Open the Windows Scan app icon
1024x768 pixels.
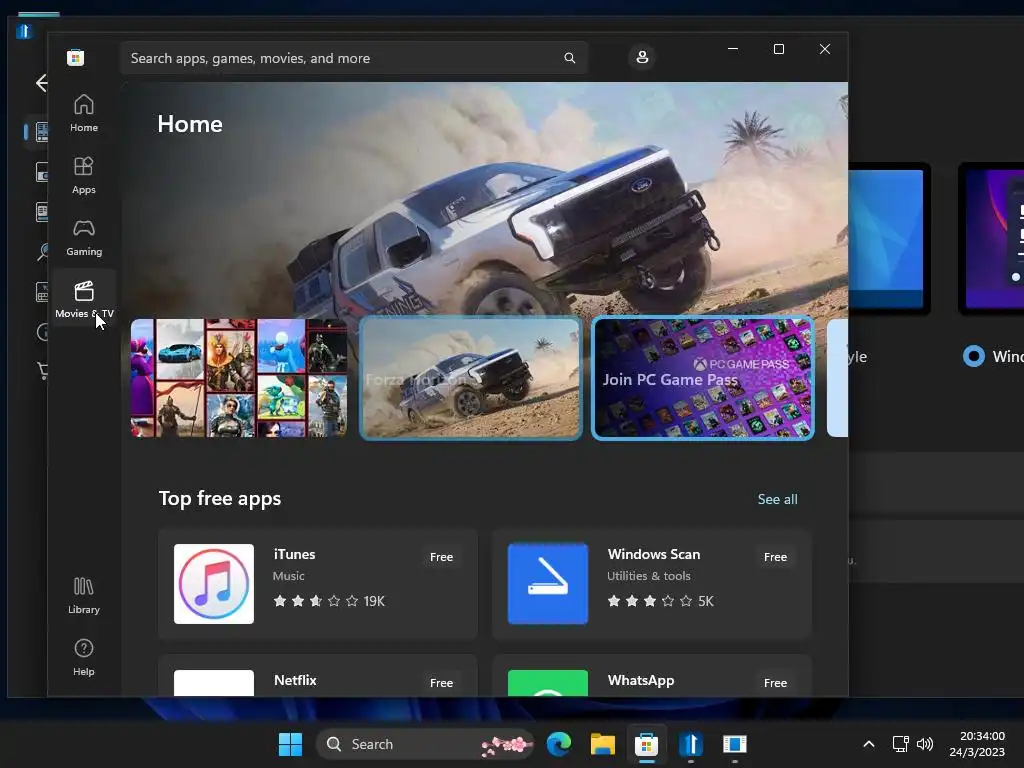[548, 584]
